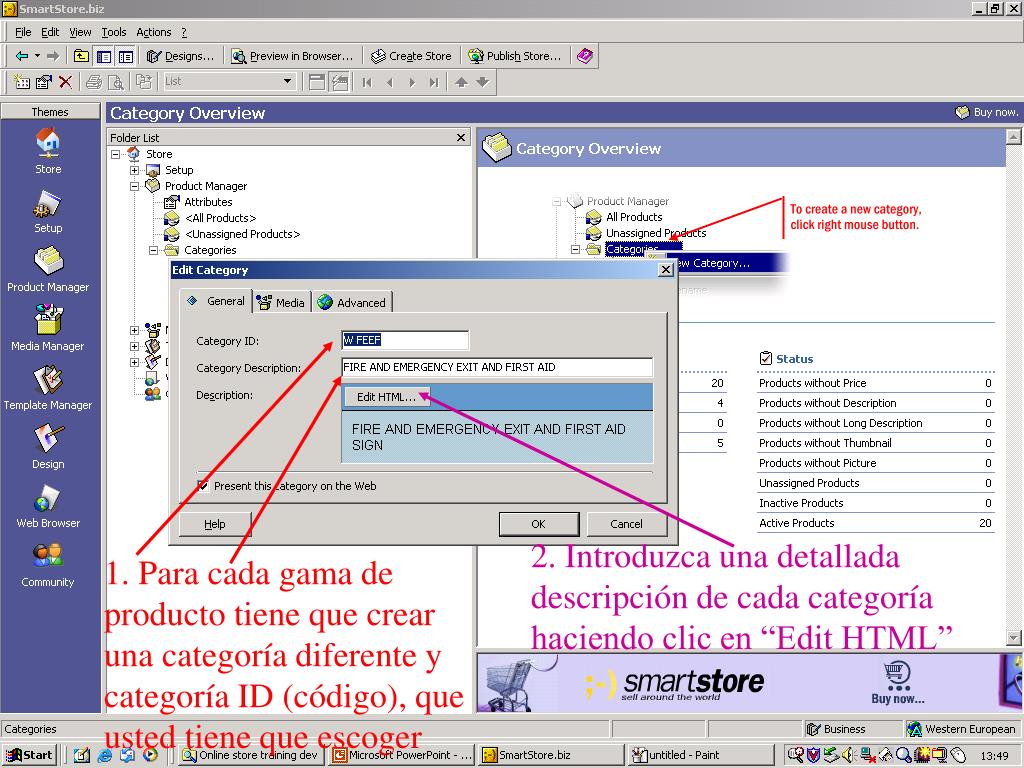Switch to untitled - Paint taskbar button
Screen dimensions: 1024x768
702,755
